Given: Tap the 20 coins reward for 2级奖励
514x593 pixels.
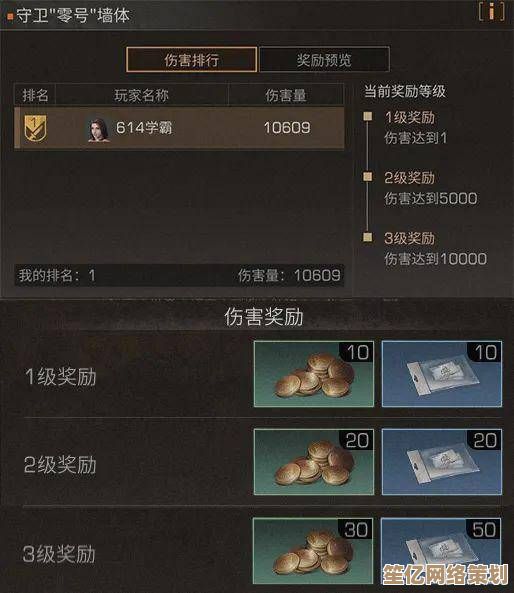Looking at the screenshot, I should 314,462.
